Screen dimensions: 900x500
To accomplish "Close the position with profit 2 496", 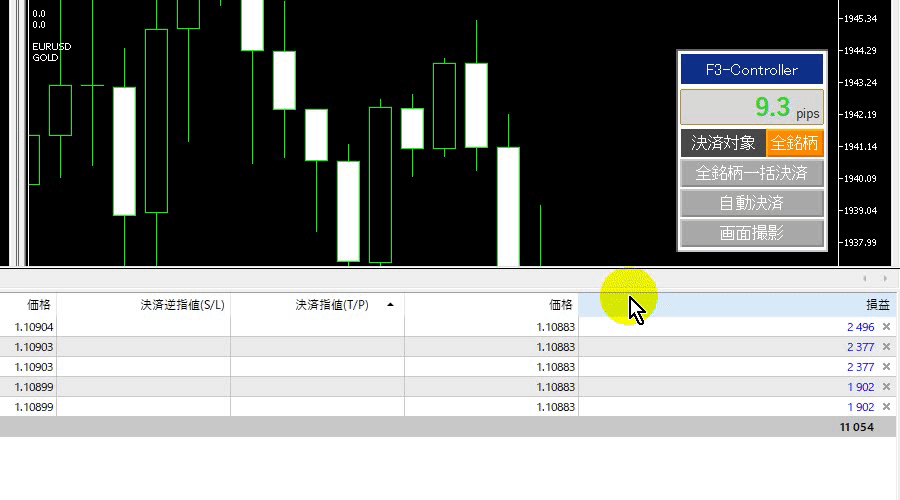I will click(x=886, y=327).
